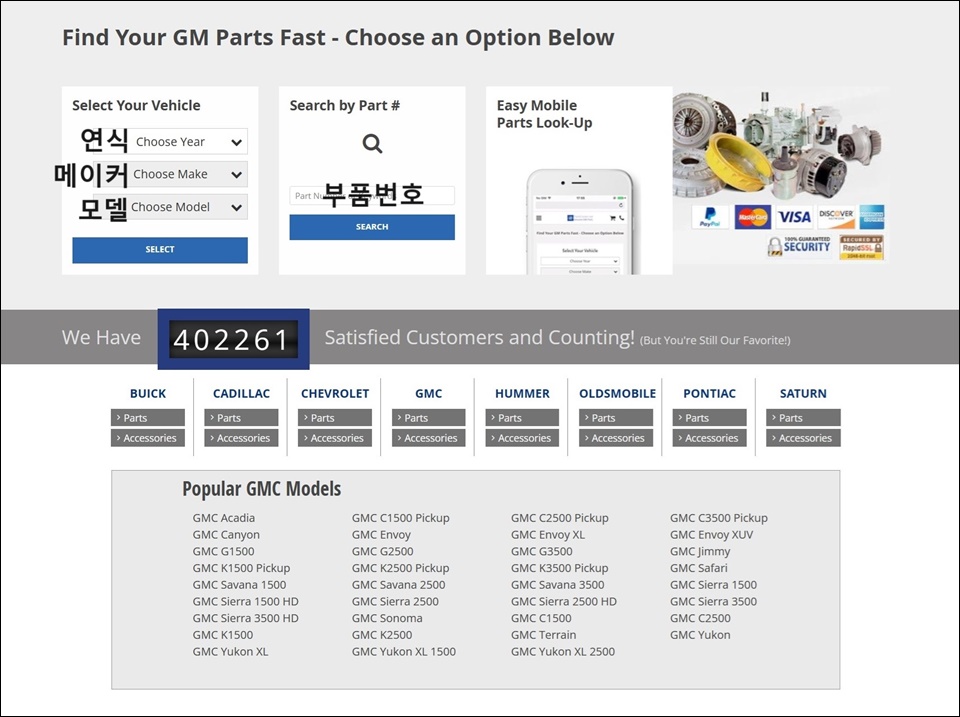Open the GMC Canyon link
The image size is (960, 717).
pyautogui.click(x=226, y=535)
